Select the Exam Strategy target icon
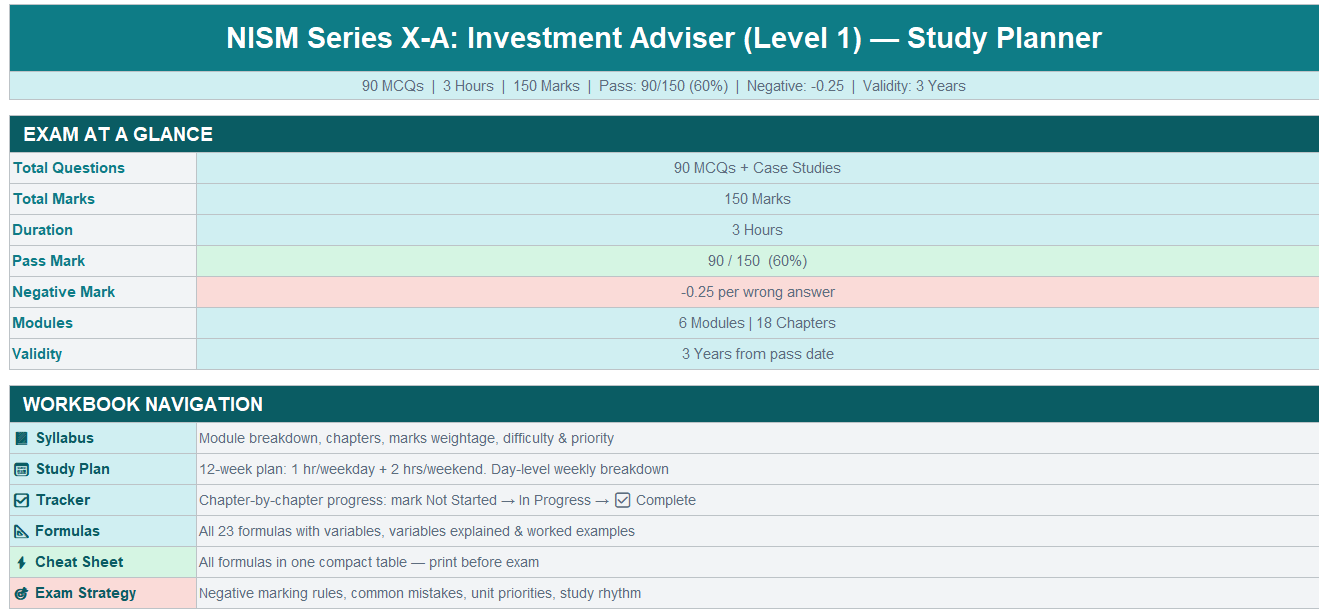This screenshot has width=1324, height=615. tap(20, 592)
